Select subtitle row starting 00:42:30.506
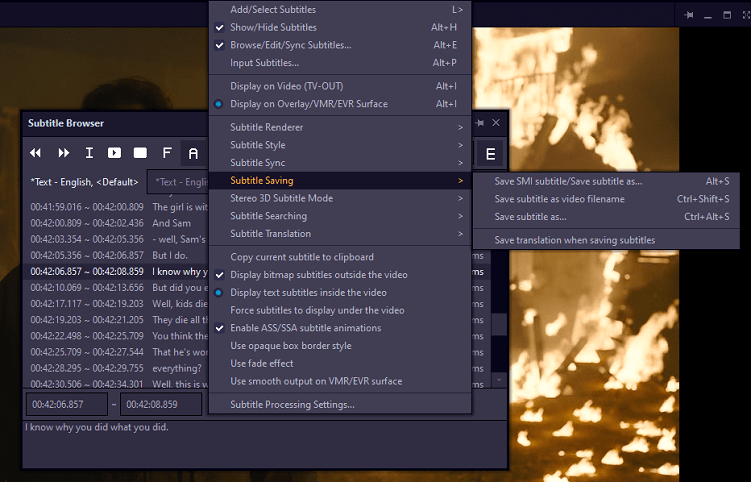This screenshot has height=482, width=751. (116, 383)
